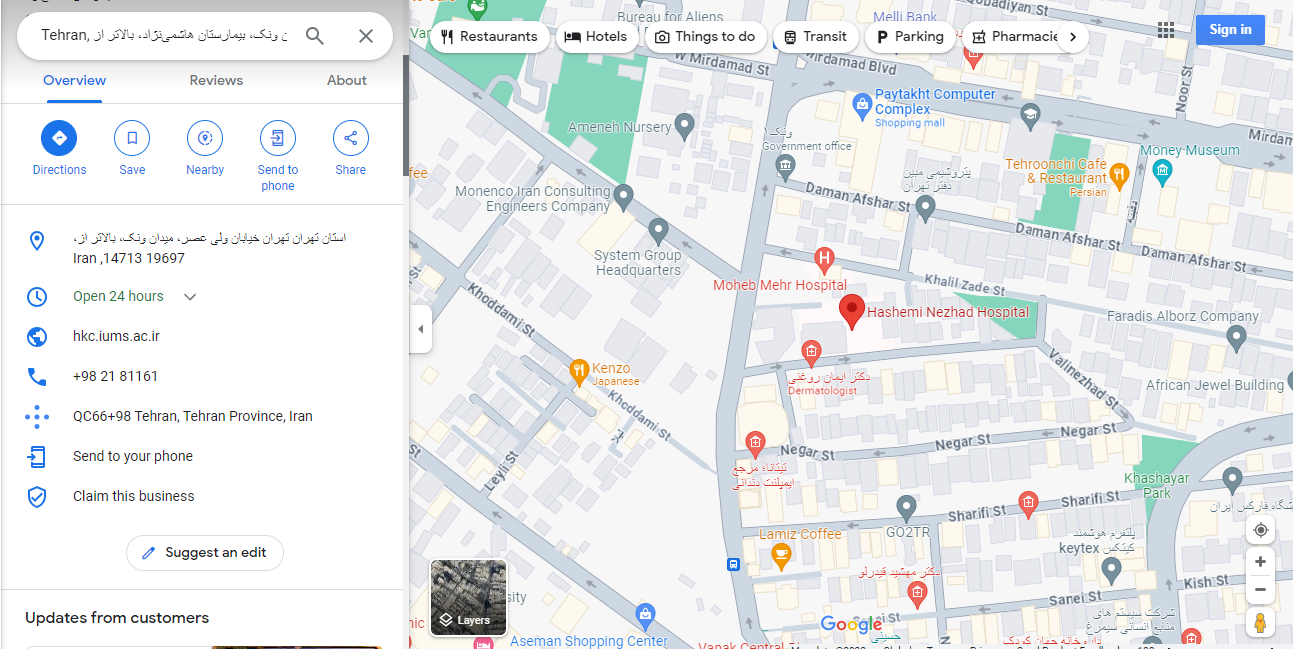This screenshot has width=1293, height=649.
Task: Clear the search box with X
Action: 366,36
